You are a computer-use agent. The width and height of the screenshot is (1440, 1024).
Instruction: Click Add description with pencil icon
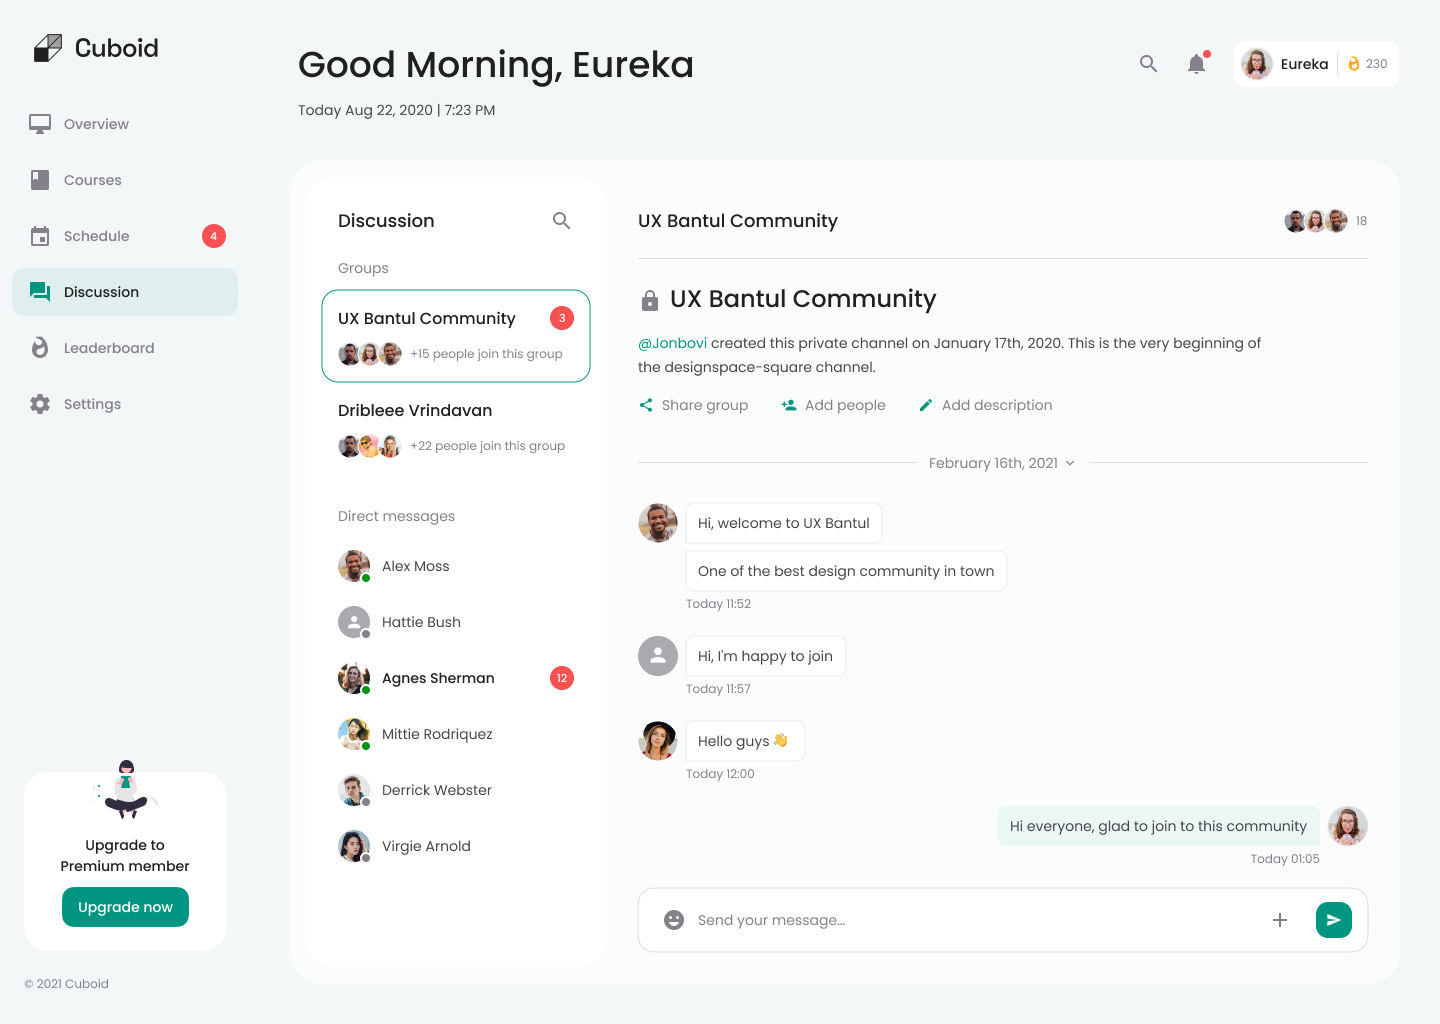pos(985,405)
